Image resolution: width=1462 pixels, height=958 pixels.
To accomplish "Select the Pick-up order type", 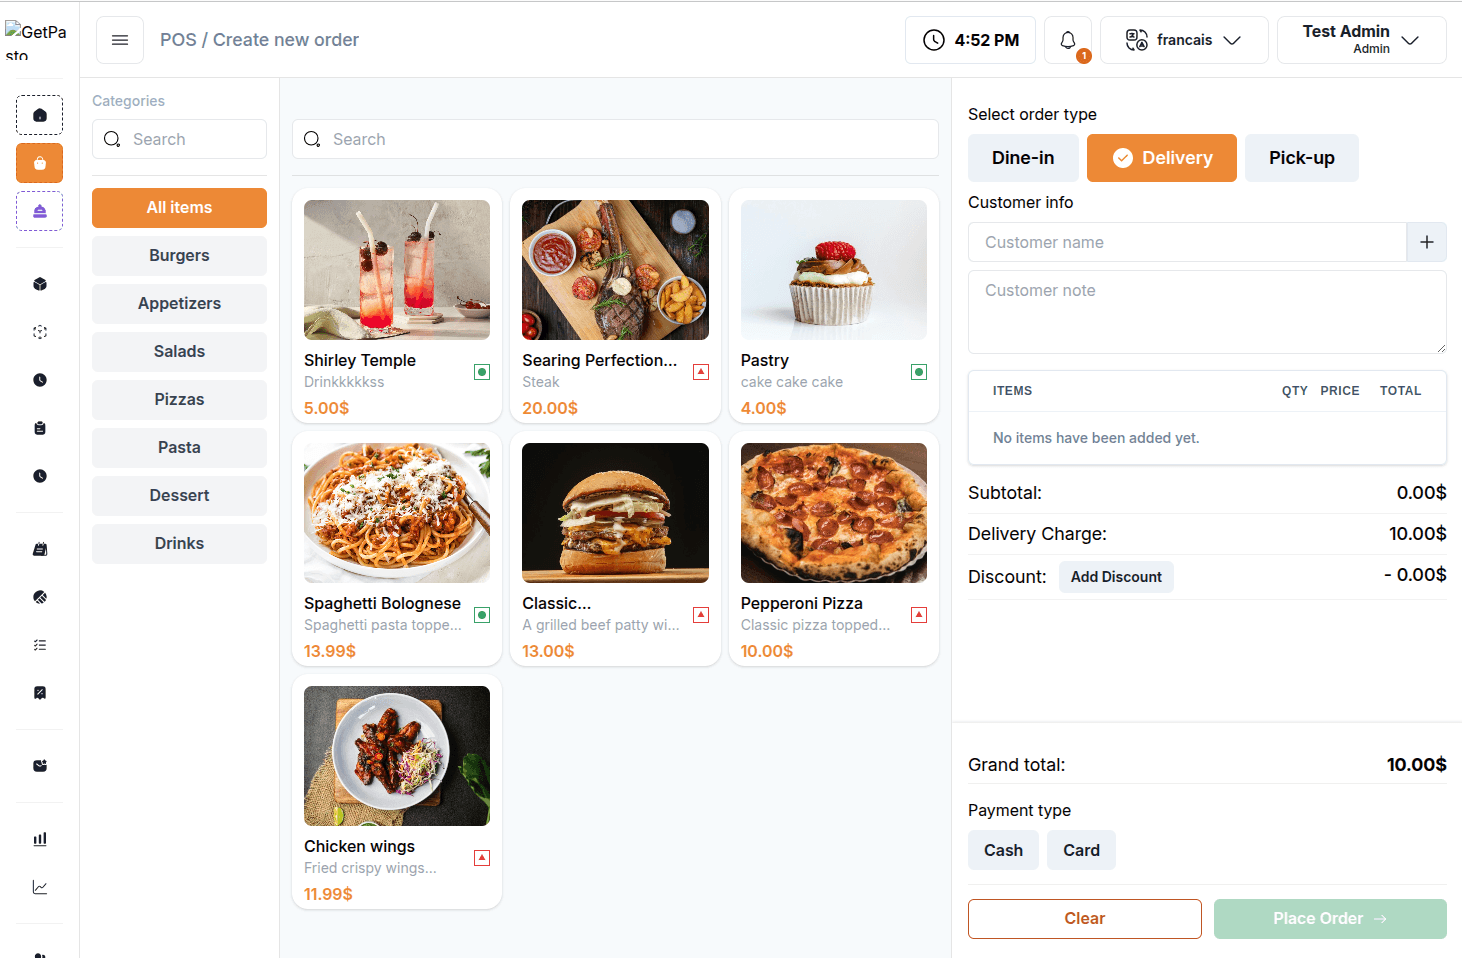I will 1301,158.
